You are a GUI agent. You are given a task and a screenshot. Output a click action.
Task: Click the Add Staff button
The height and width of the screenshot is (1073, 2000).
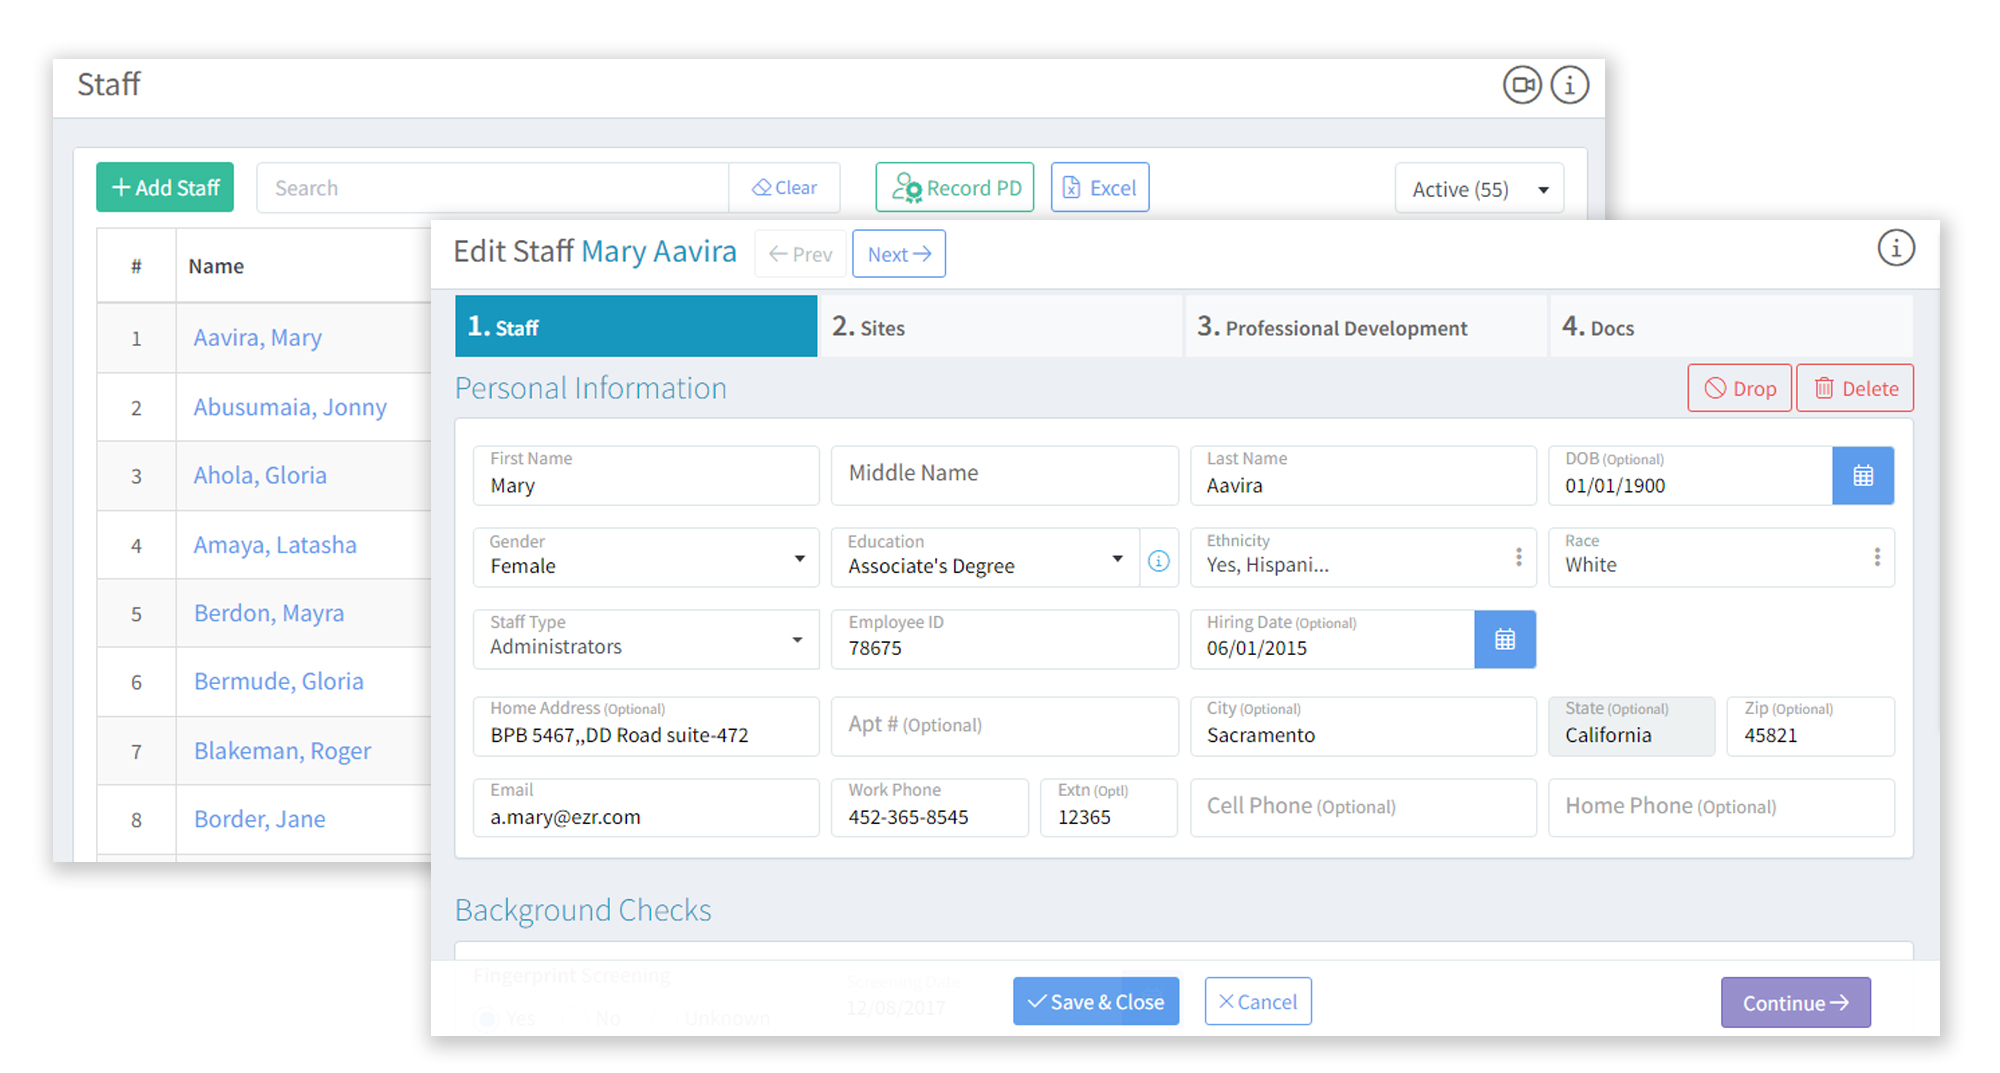165,188
